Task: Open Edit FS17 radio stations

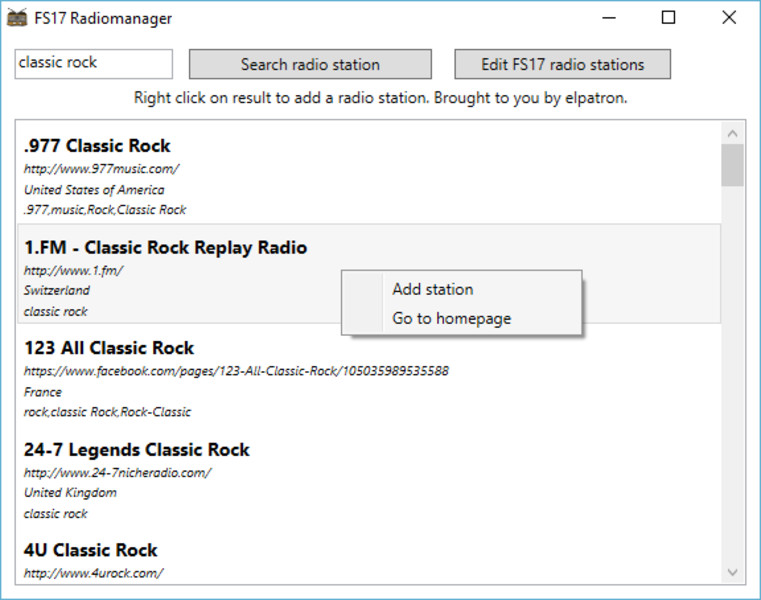Action: [562, 64]
